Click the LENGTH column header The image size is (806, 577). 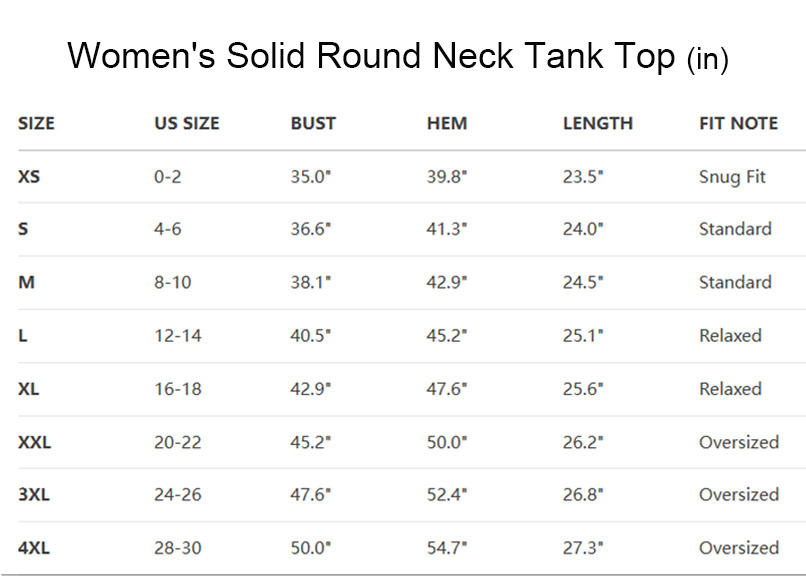coord(597,124)
